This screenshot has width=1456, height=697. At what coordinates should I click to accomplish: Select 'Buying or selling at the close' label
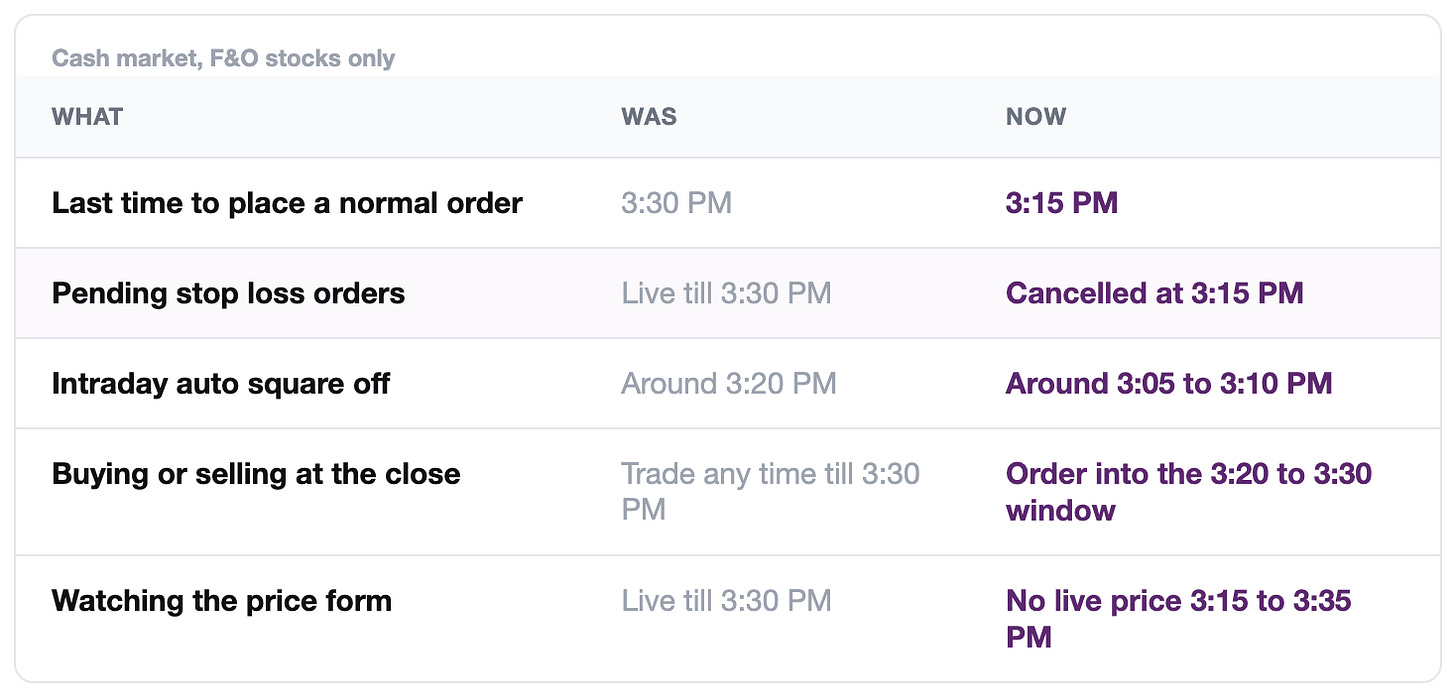(256, 473)
